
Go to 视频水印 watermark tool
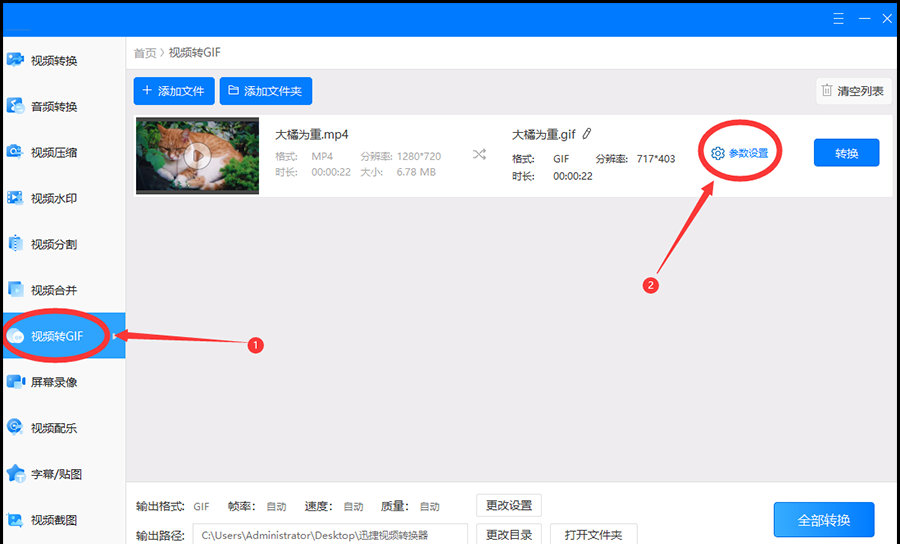point(54,199)
